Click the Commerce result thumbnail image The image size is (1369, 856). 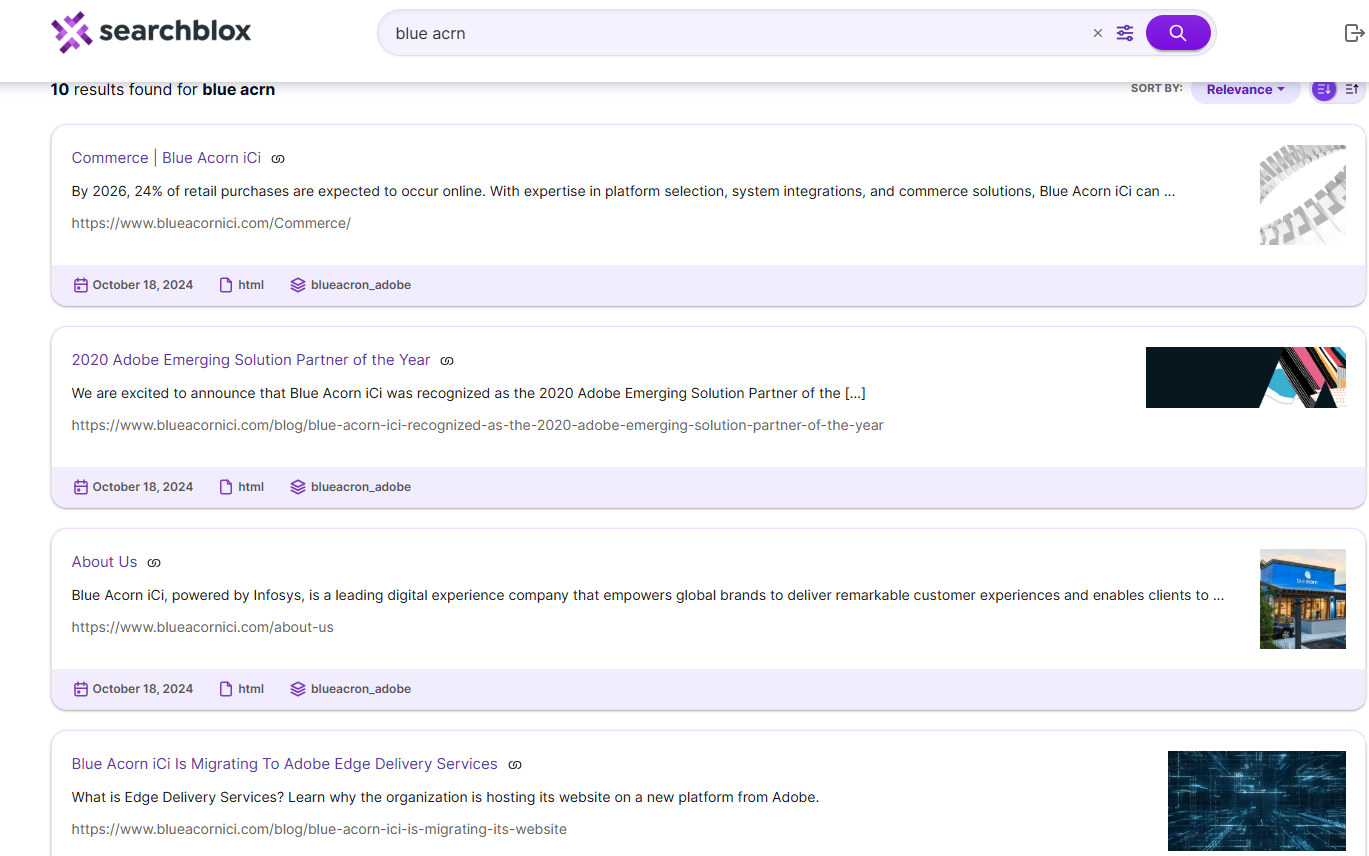pyautogui.click(x=1303, y=195)
